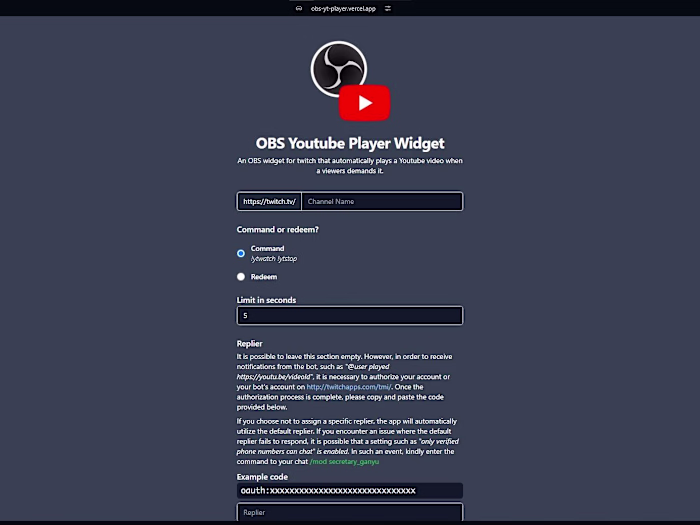
Task: Click the oauth example code text
Action: coord(329,491)
